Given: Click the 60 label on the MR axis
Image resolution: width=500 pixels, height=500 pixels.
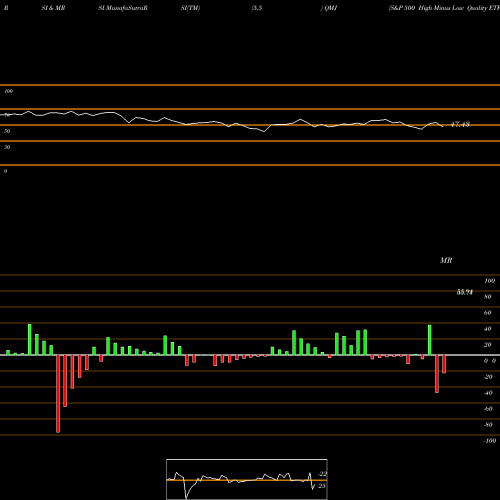Looking at the screenshot, I should tap(487, 313).
